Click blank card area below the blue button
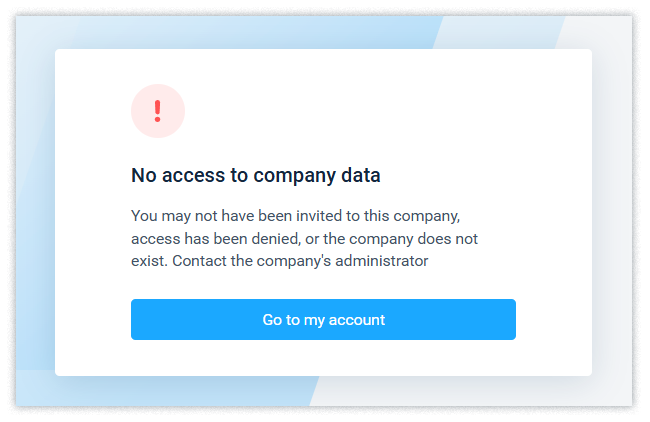The height and width of the screenshot is (422, 650). (x=323, y=358)
